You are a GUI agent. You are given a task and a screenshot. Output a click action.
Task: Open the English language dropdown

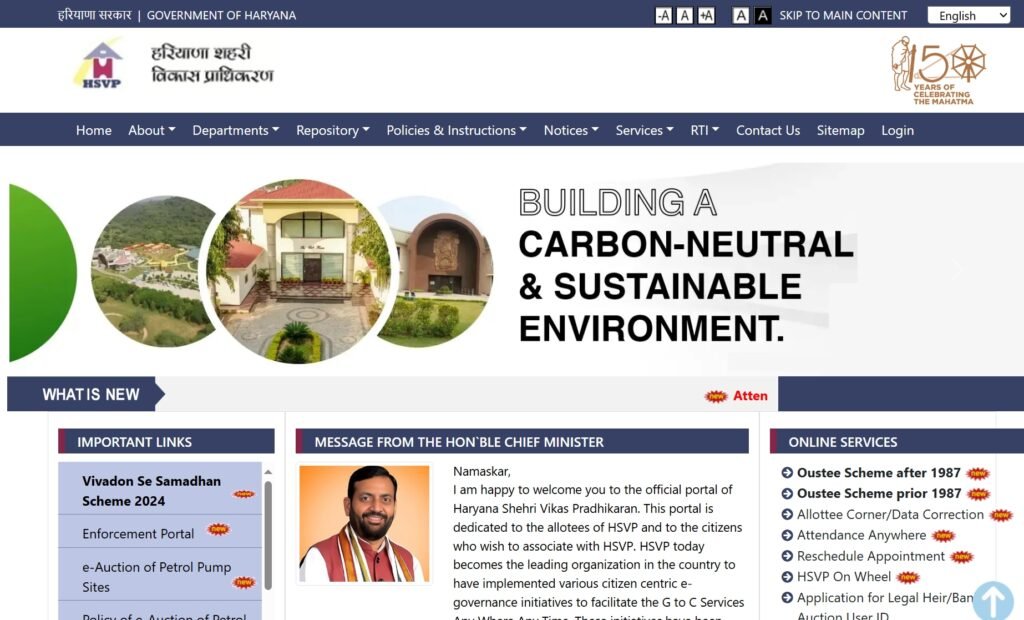tap(969, 16)
